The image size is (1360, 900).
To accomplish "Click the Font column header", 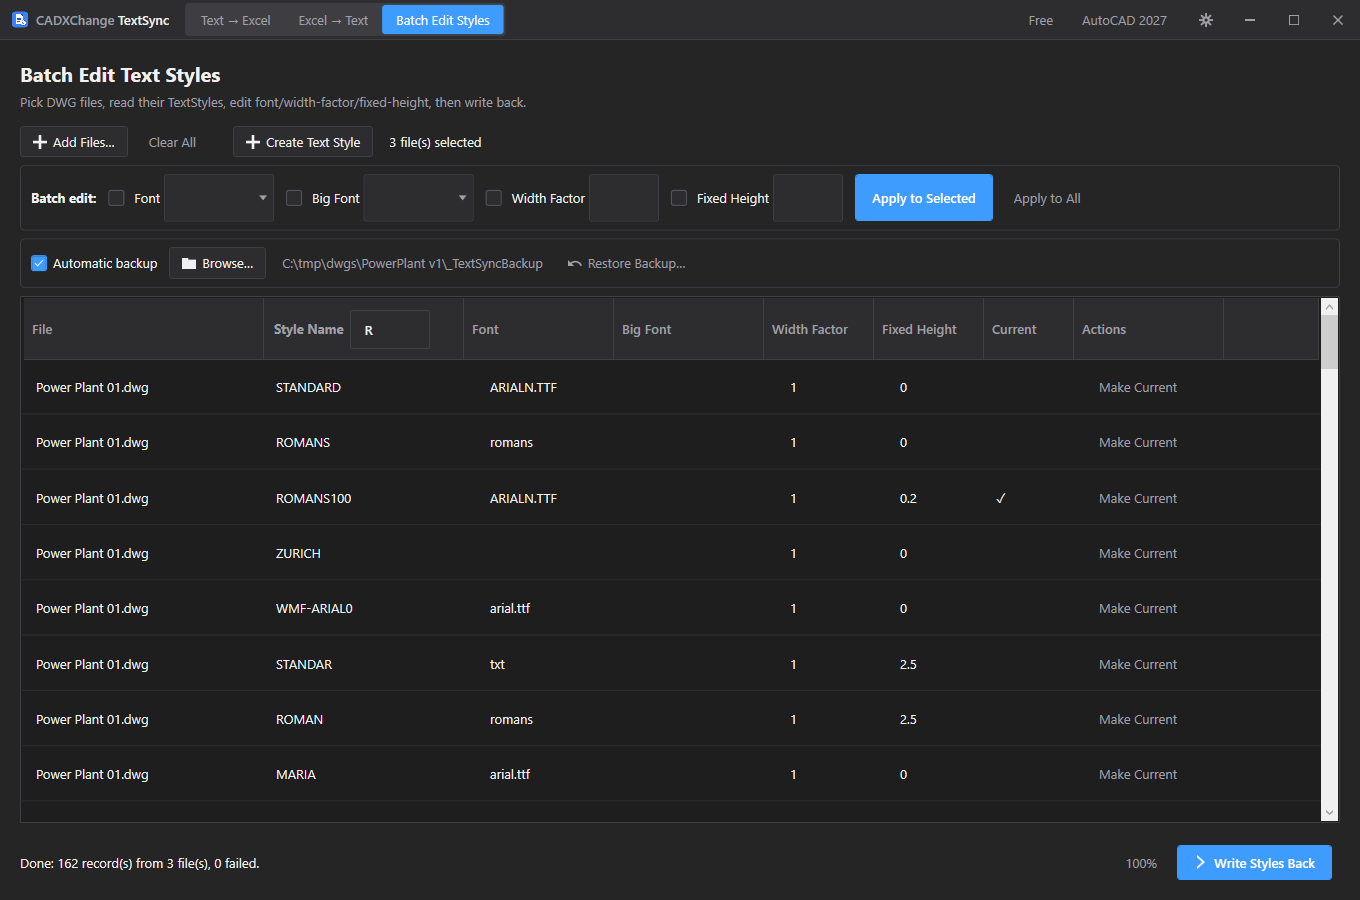I will click(x=539, y=329).
